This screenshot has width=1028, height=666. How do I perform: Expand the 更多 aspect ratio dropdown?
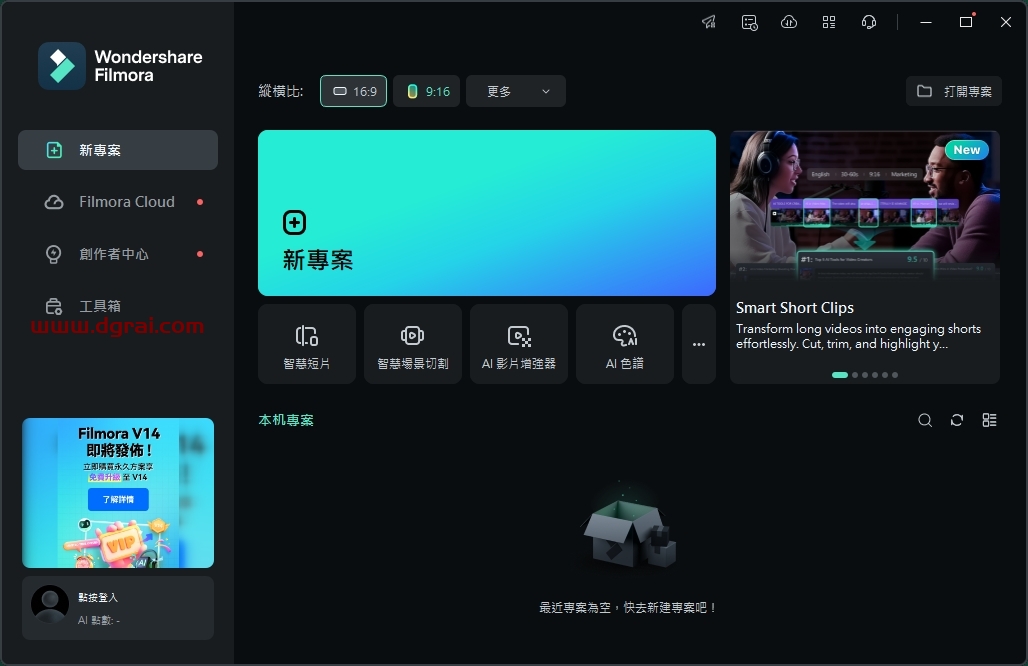(516, 91)
